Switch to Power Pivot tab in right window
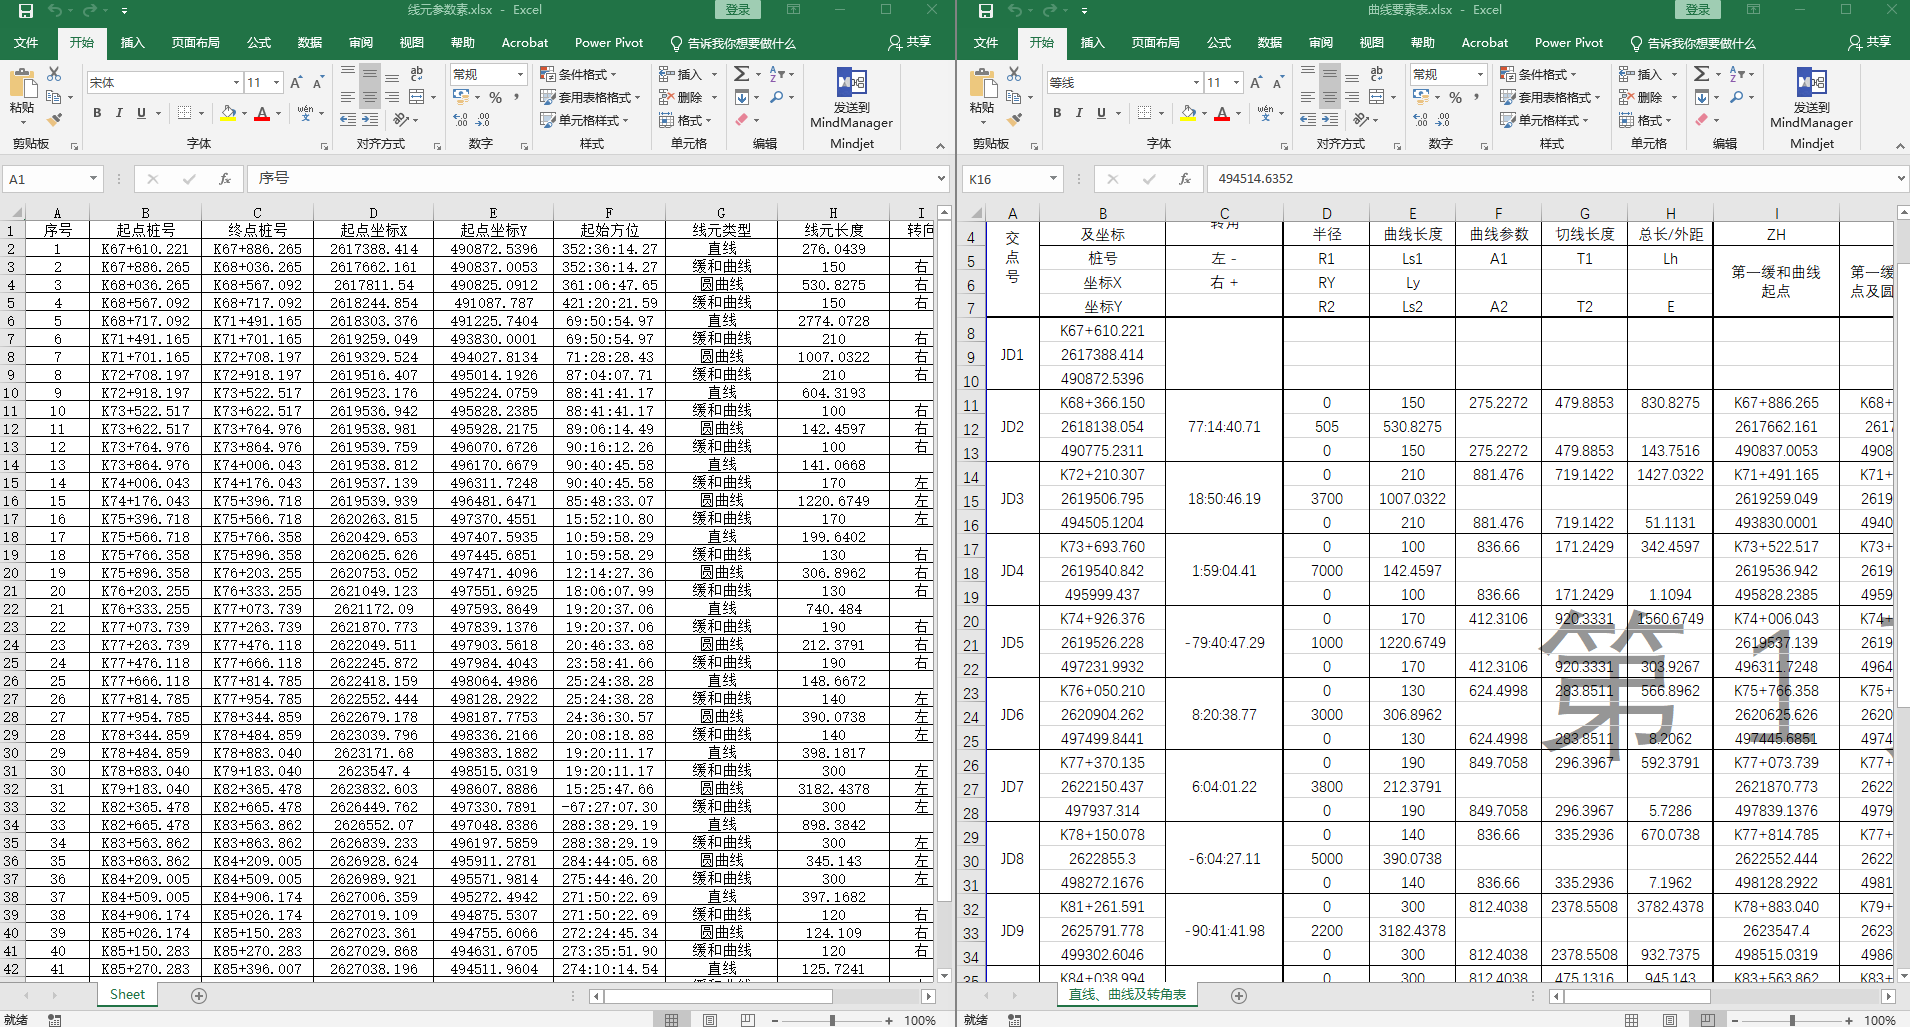 point(1568,43)
